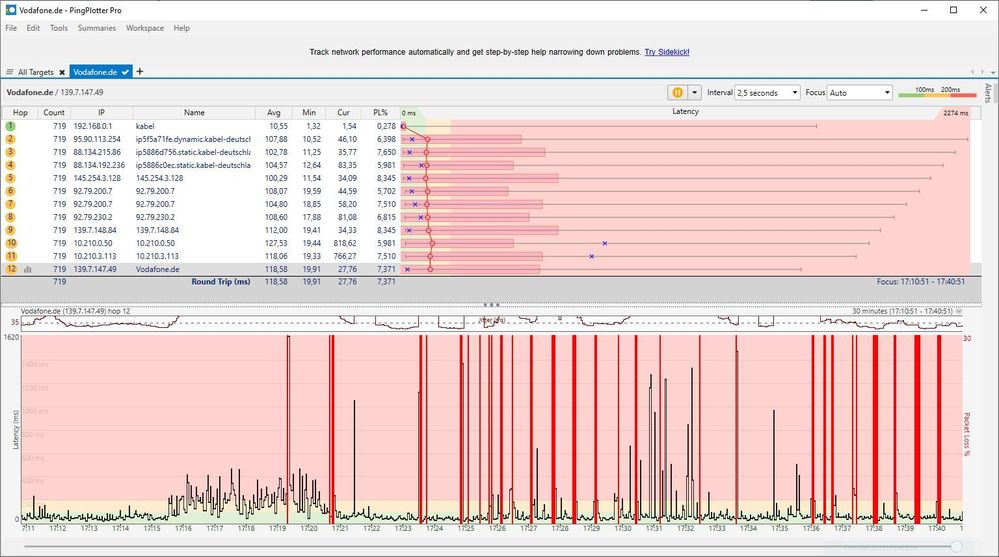Image resolution: width=999 pixels, height=557 pixels.
Task: Follow the Try Sidekick! link
Action: tap(667, 52)
